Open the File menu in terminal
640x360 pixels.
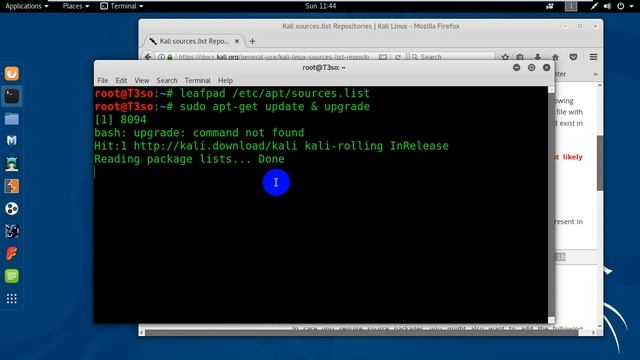[103, 80]
